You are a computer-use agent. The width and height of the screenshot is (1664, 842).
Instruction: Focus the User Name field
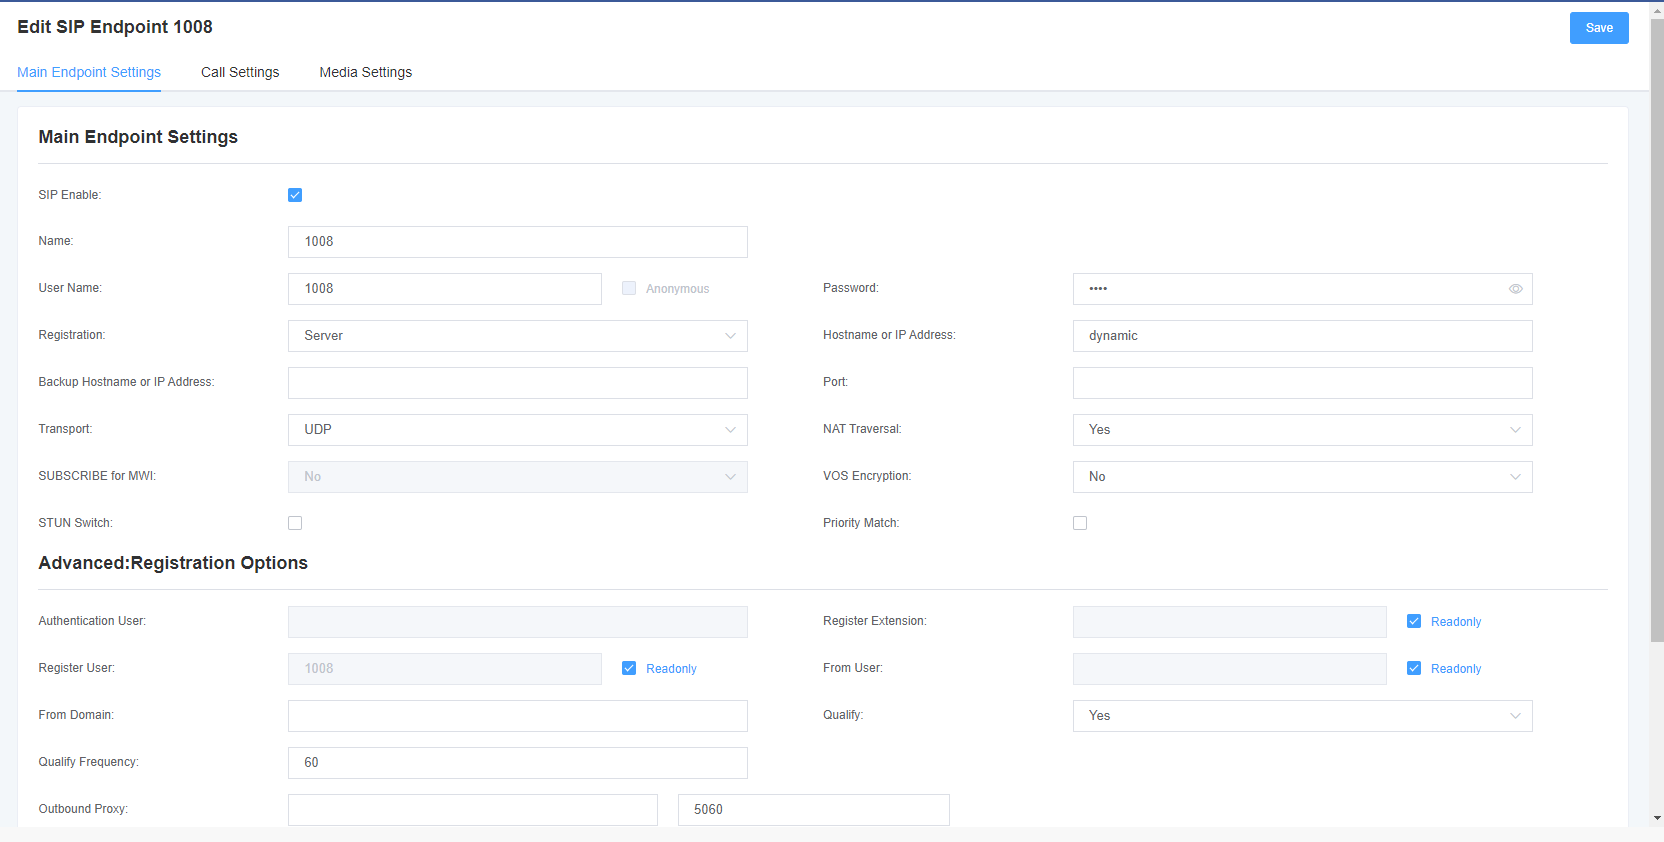coord(445,289)
